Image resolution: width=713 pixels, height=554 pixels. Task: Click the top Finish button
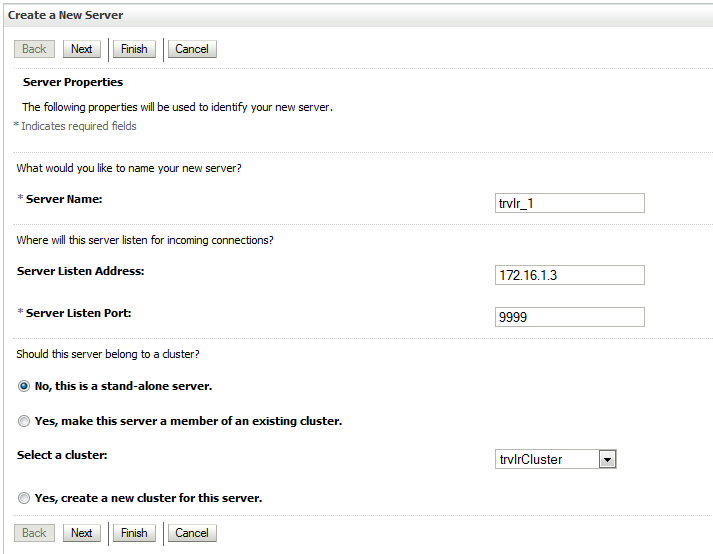[134, 49]
